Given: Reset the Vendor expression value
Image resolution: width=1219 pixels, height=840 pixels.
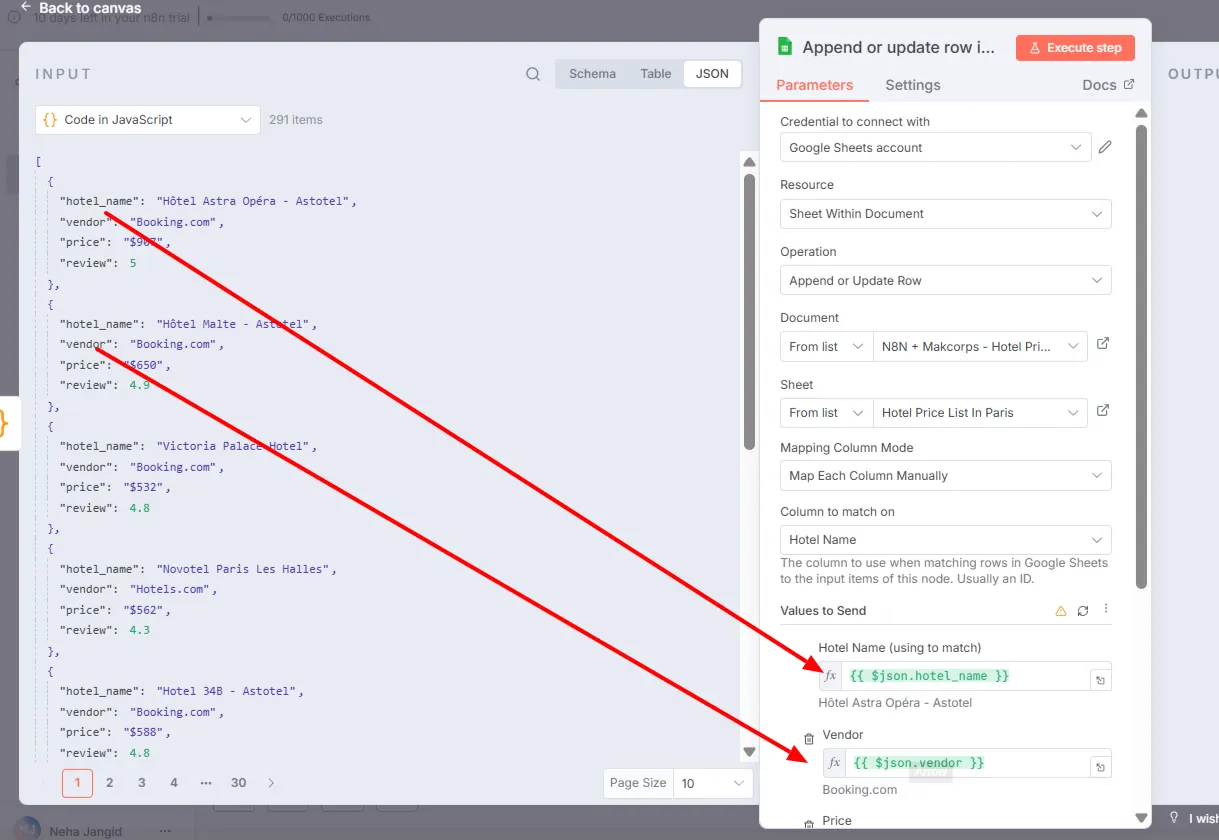Looking at the screenshot, I should pyautogui.click(x=1100, y=767).
